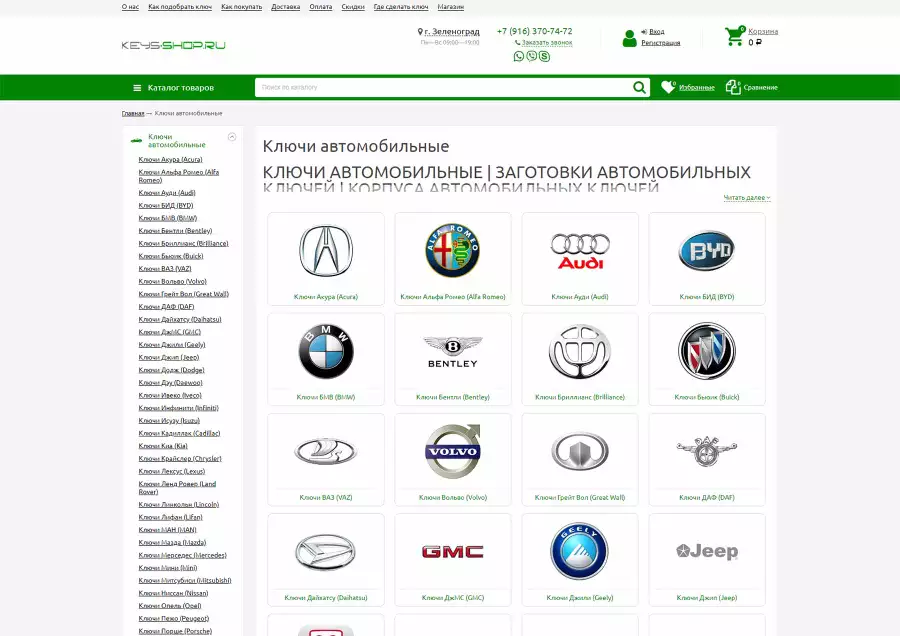The height and width of the screenshot is (636, 900).
Task: Click the WhatsApp contact icon
Action: coord(518,56)
